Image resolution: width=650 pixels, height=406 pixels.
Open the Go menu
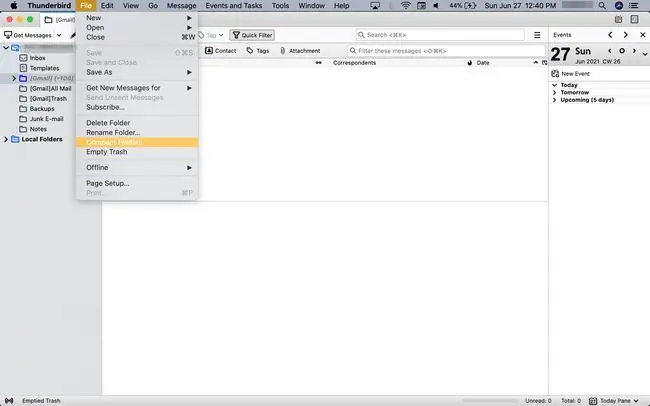click(153, 6)
